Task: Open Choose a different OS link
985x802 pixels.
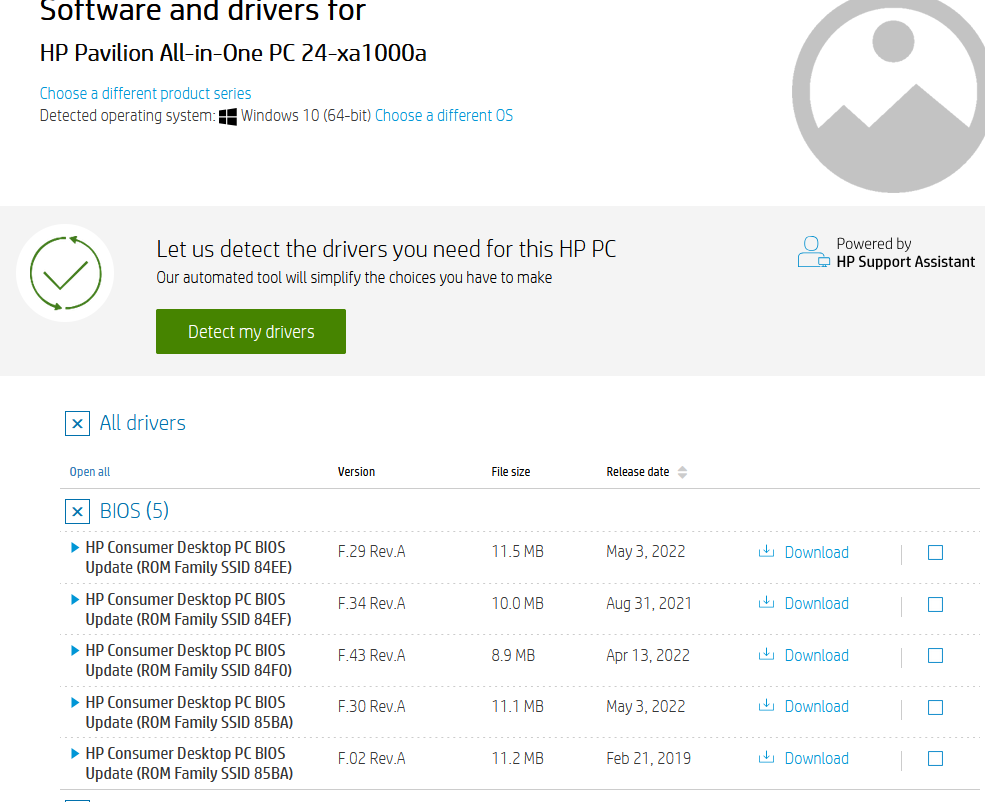Action: pos(443,115)
